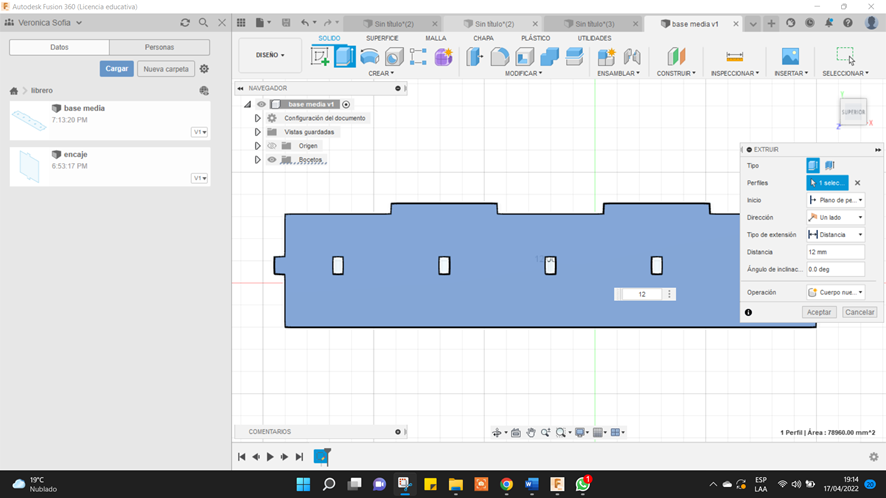Image resolution: width=886 pixels, height=498 pixels.
Task: Toggle visibility of Origen folder
Action: coord(272,146)
